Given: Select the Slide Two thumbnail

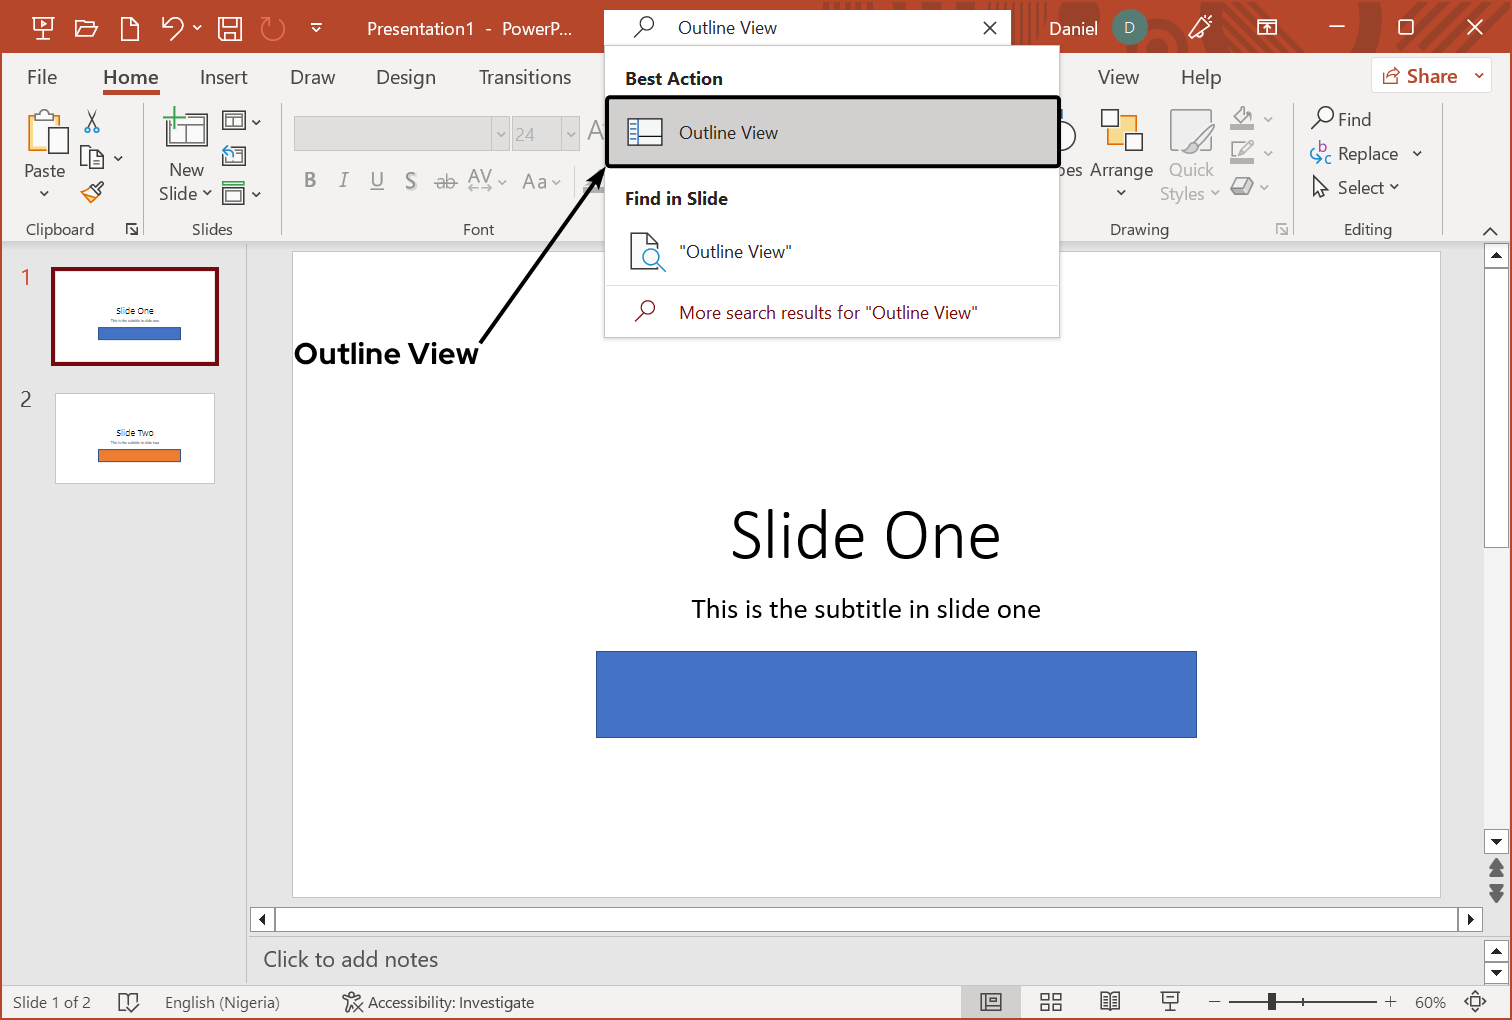Looking at the screenshot, I should point(135,439).
